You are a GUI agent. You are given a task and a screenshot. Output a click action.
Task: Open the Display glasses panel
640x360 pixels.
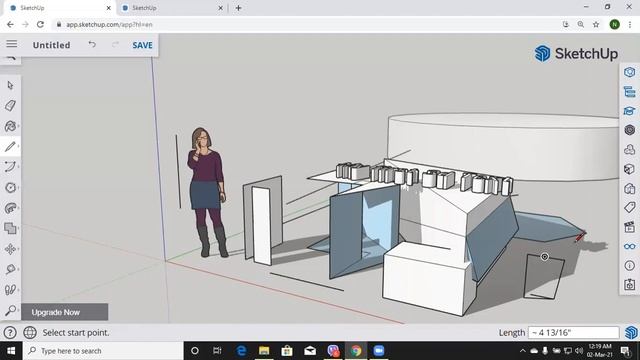click(x=629, y=246)
